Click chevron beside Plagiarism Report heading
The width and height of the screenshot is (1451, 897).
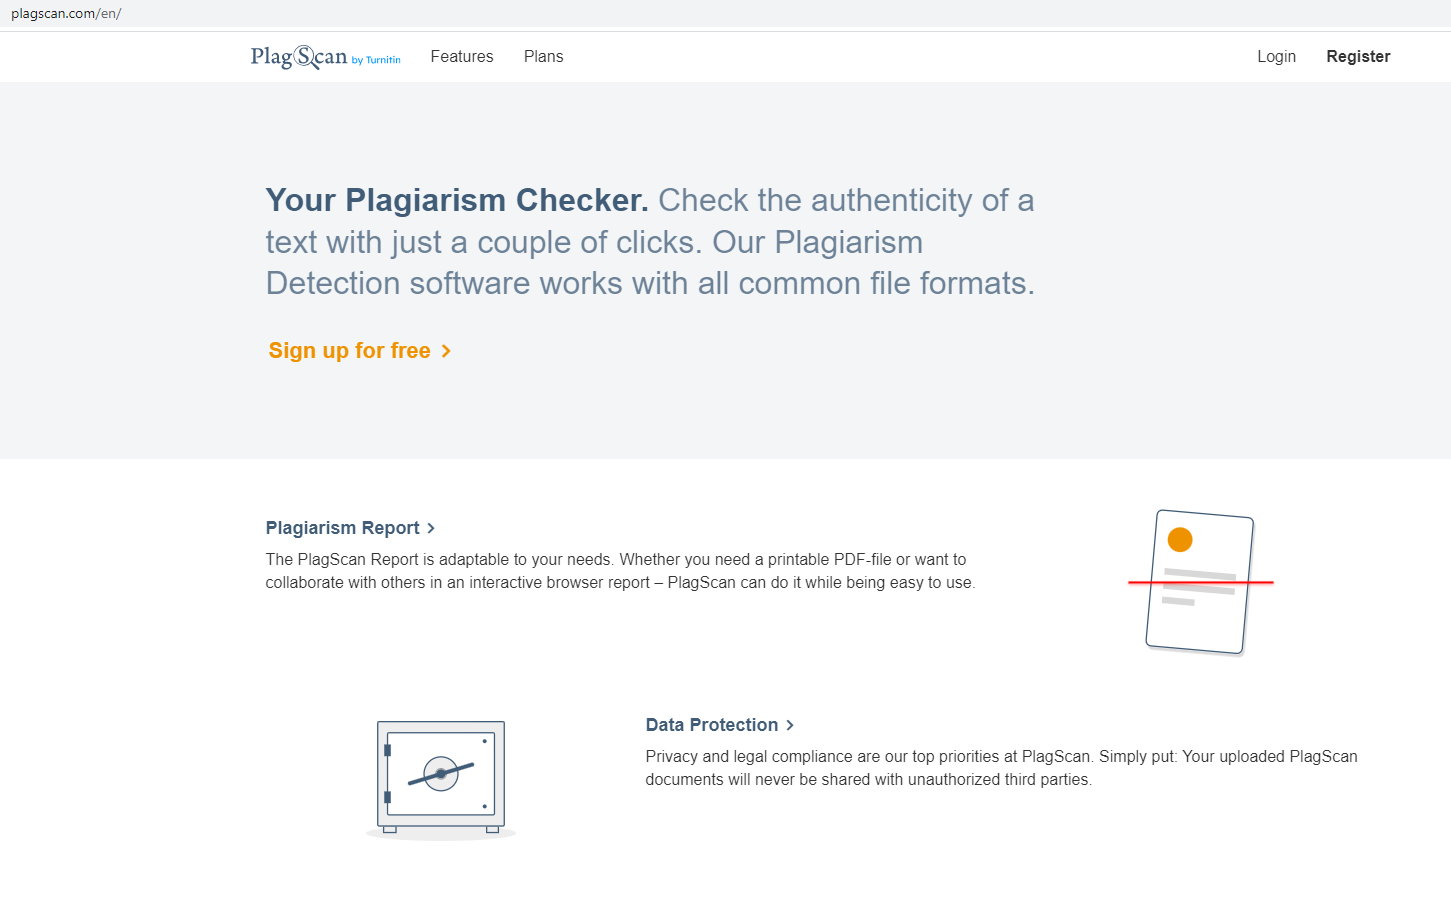[x=431, y=528]
